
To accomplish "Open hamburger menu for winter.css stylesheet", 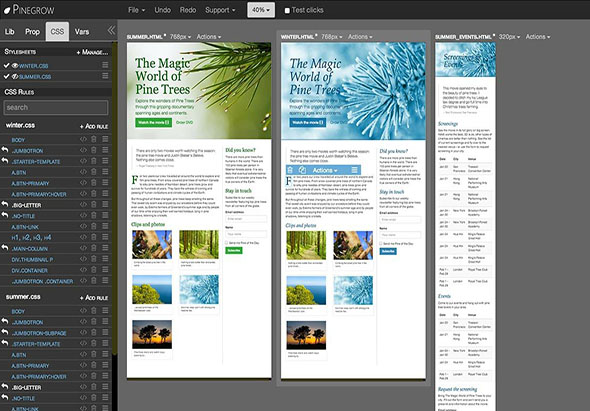I will coord(105,65).
